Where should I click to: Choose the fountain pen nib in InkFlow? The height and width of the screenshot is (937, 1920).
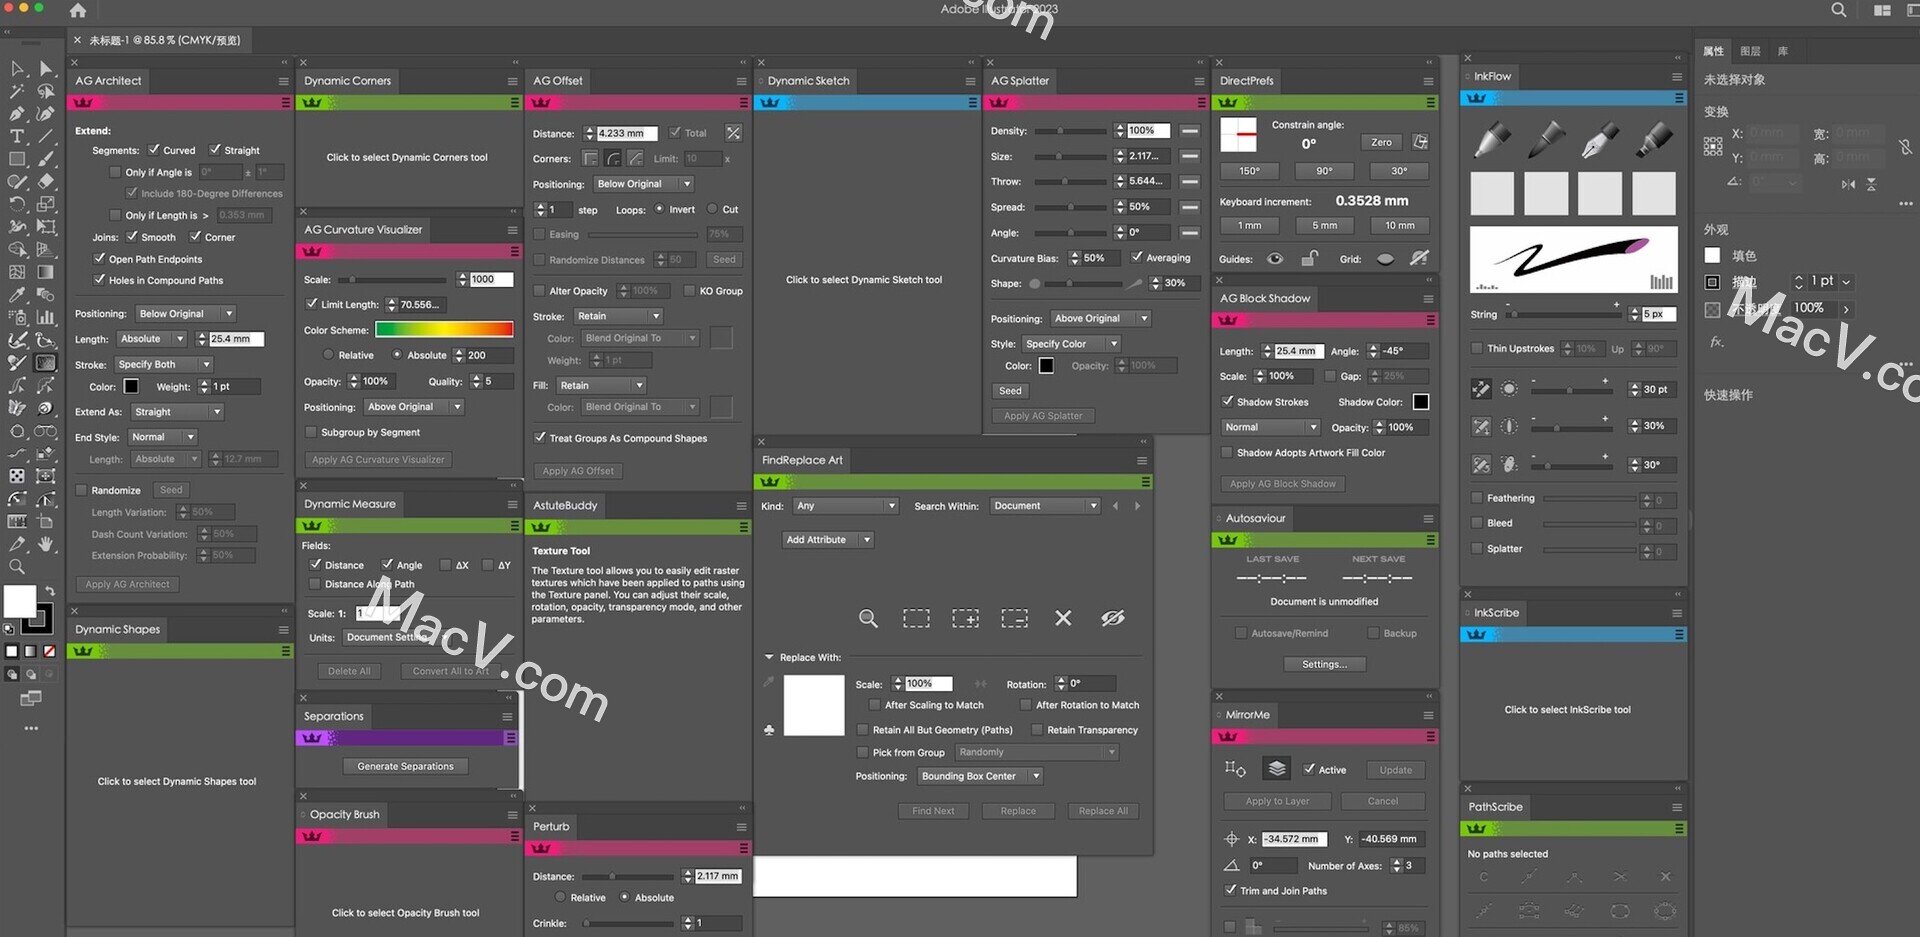1600,140
